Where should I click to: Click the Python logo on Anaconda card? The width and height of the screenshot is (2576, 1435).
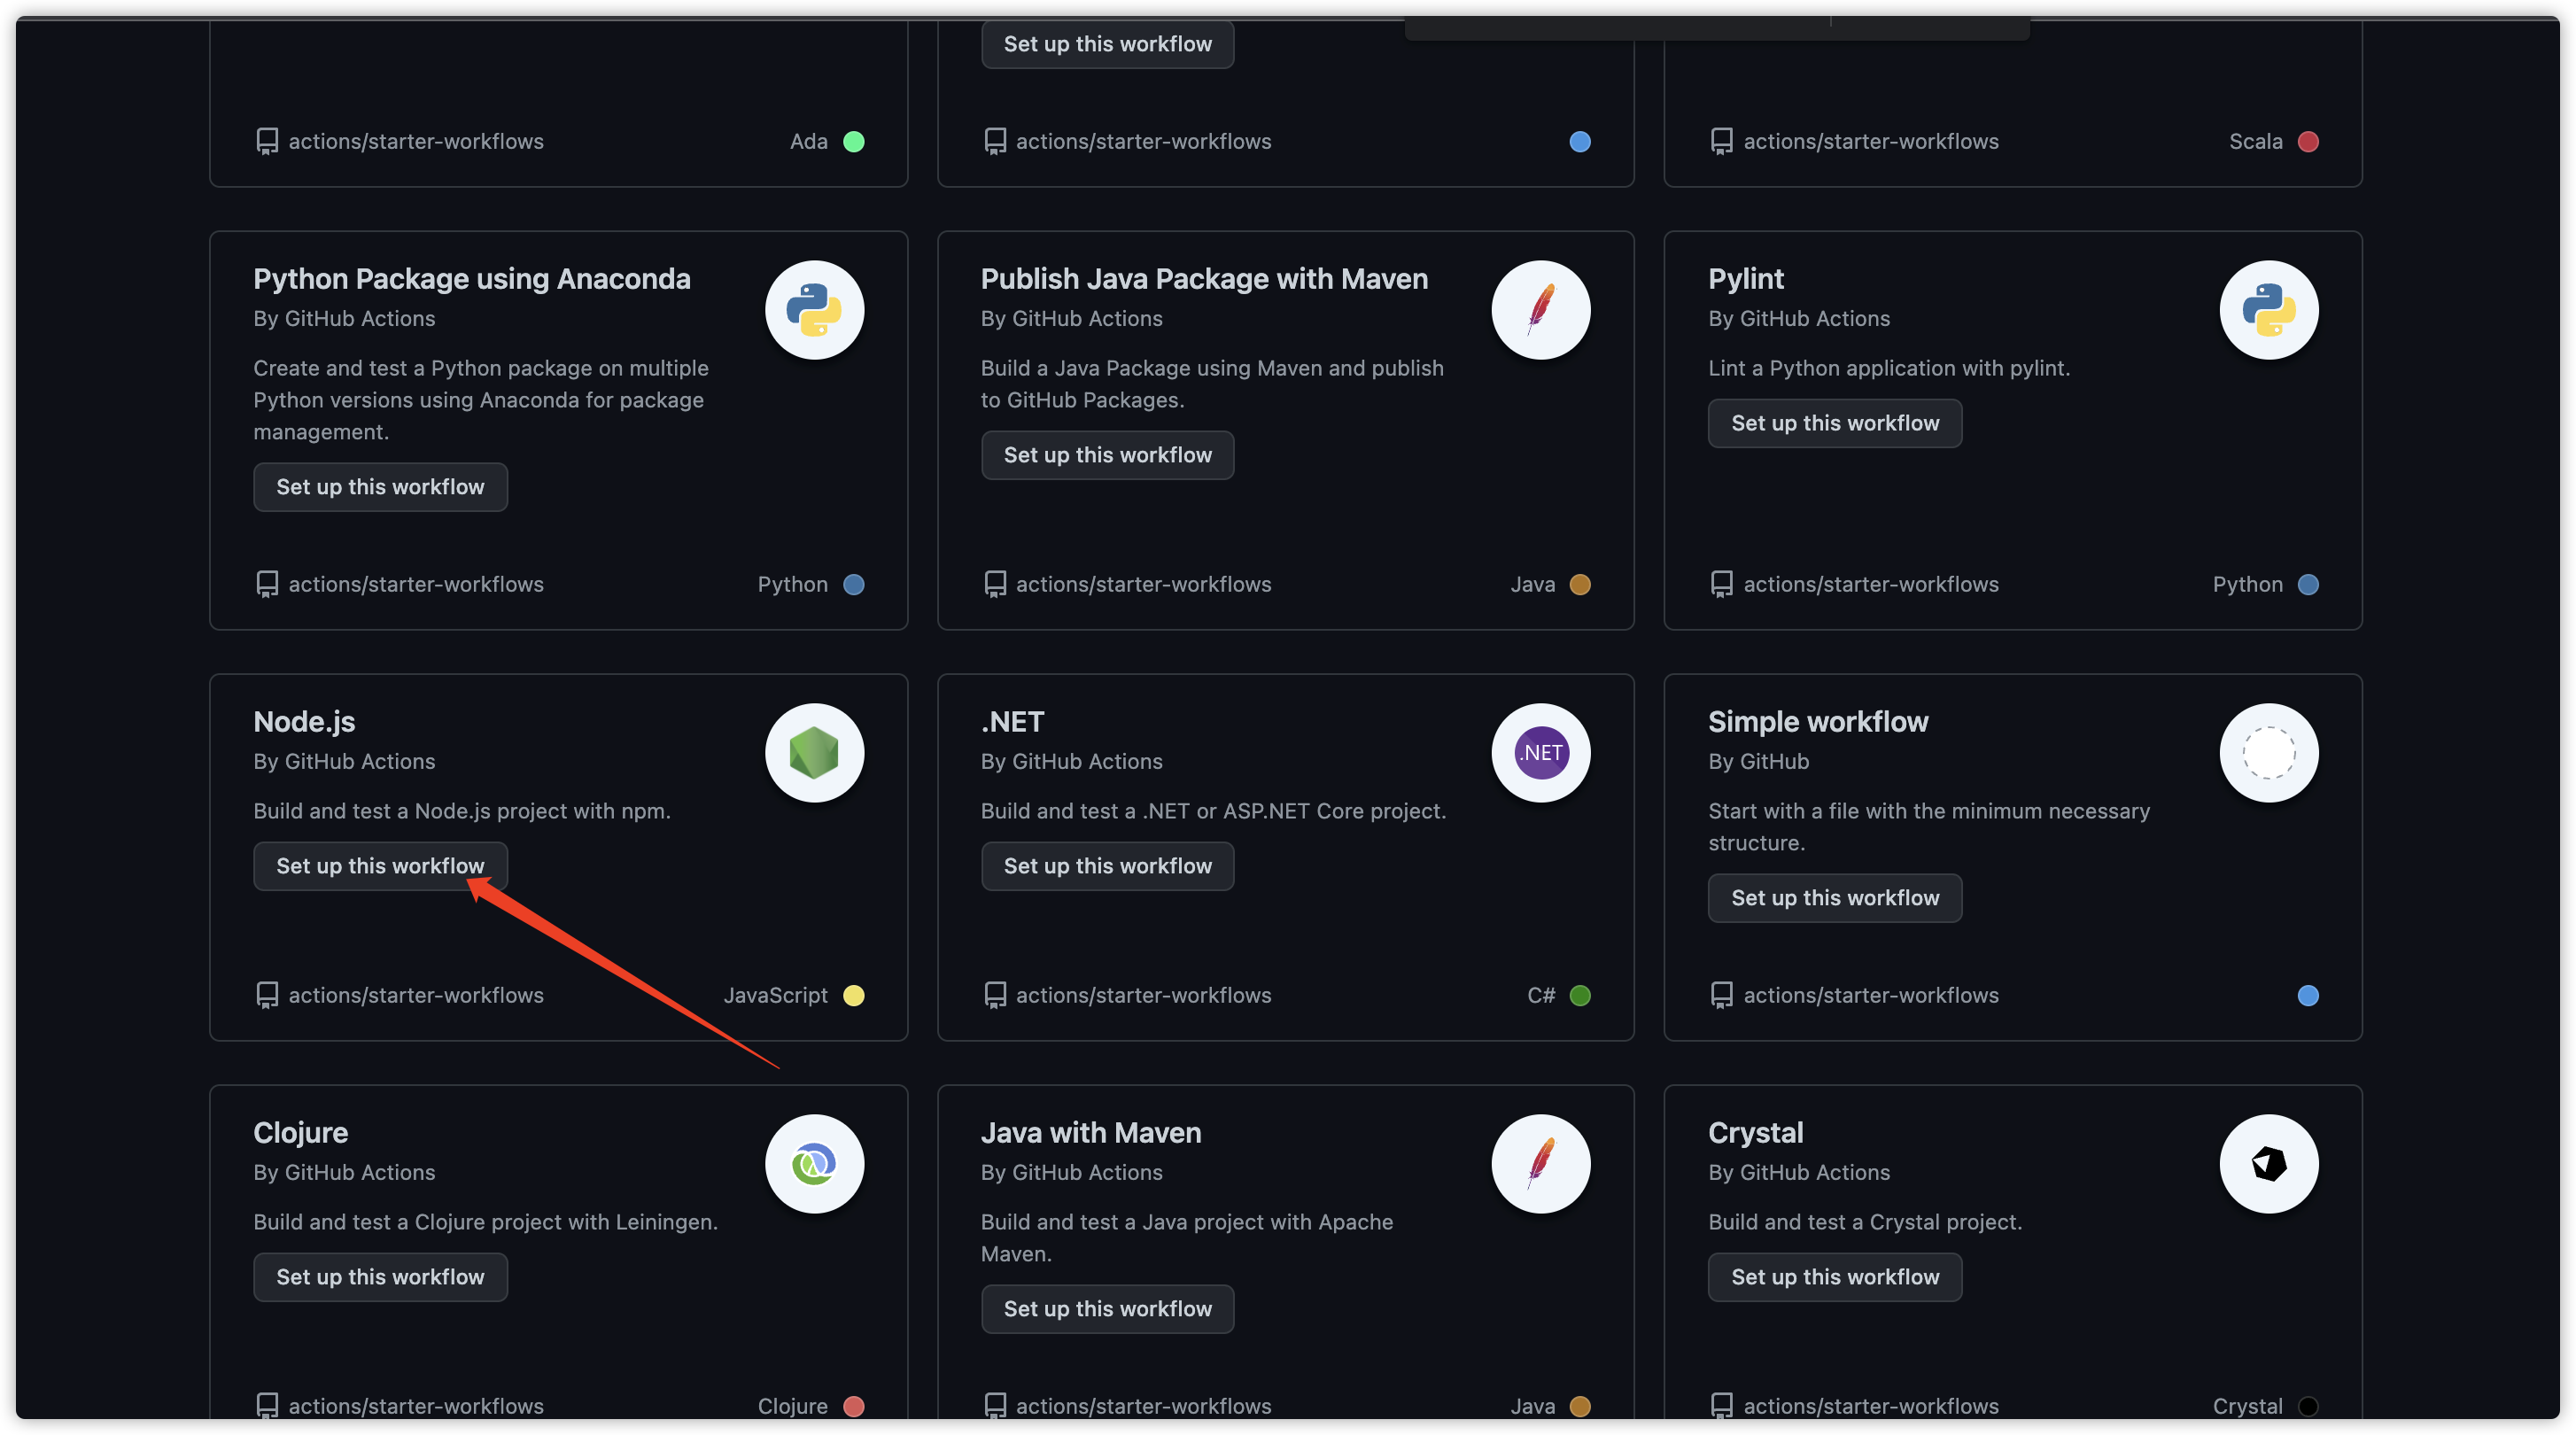click(x=814, y=310)
